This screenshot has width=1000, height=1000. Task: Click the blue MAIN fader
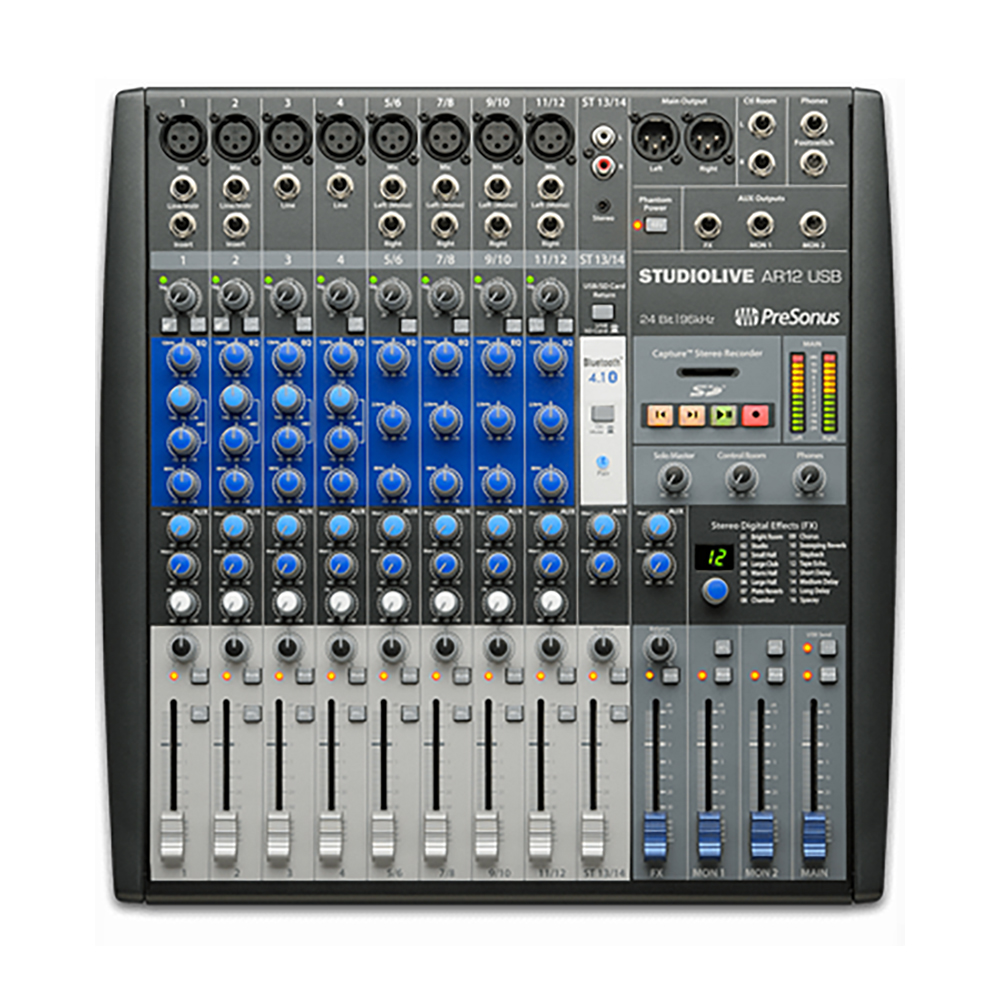814,836
